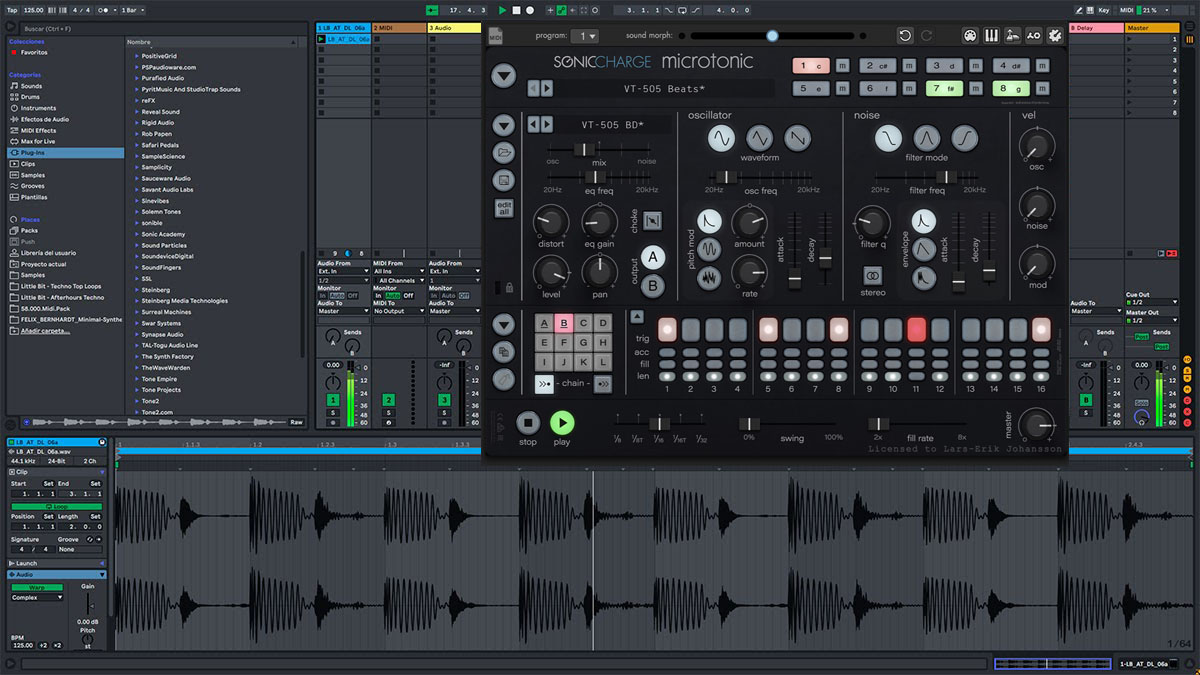Viewport: 1200px width, 675px height.
Task: Select the exponential noise envelope shape
Action: [924, 221]
